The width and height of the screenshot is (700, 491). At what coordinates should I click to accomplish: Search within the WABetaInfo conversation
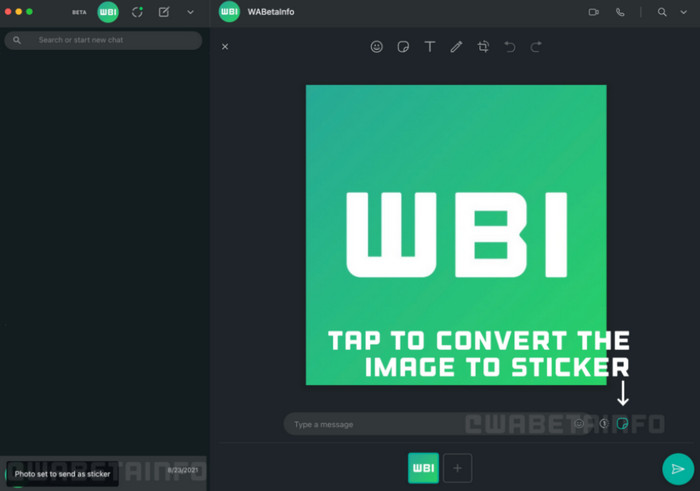click(662, 12)
